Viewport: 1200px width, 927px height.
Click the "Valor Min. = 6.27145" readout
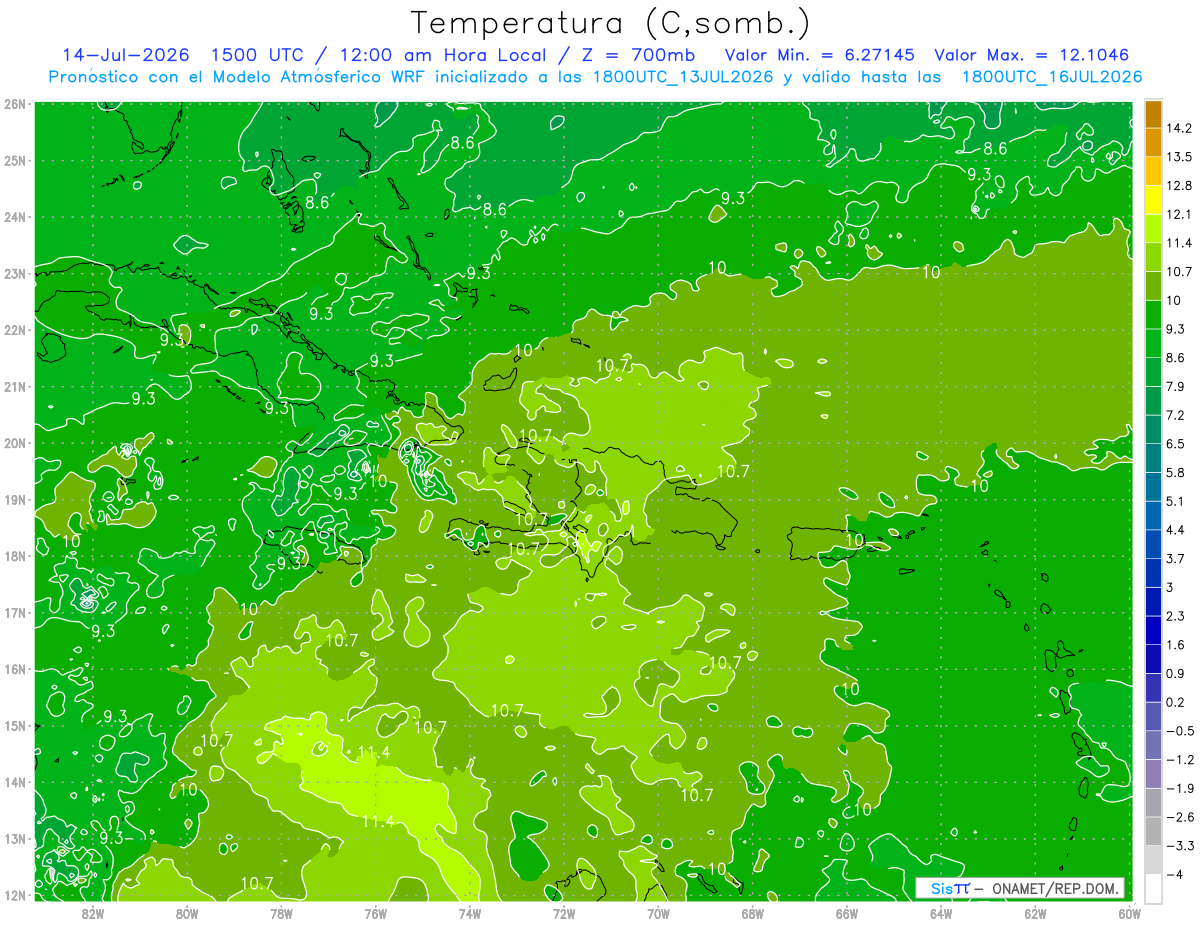click(x=819, y=55)
